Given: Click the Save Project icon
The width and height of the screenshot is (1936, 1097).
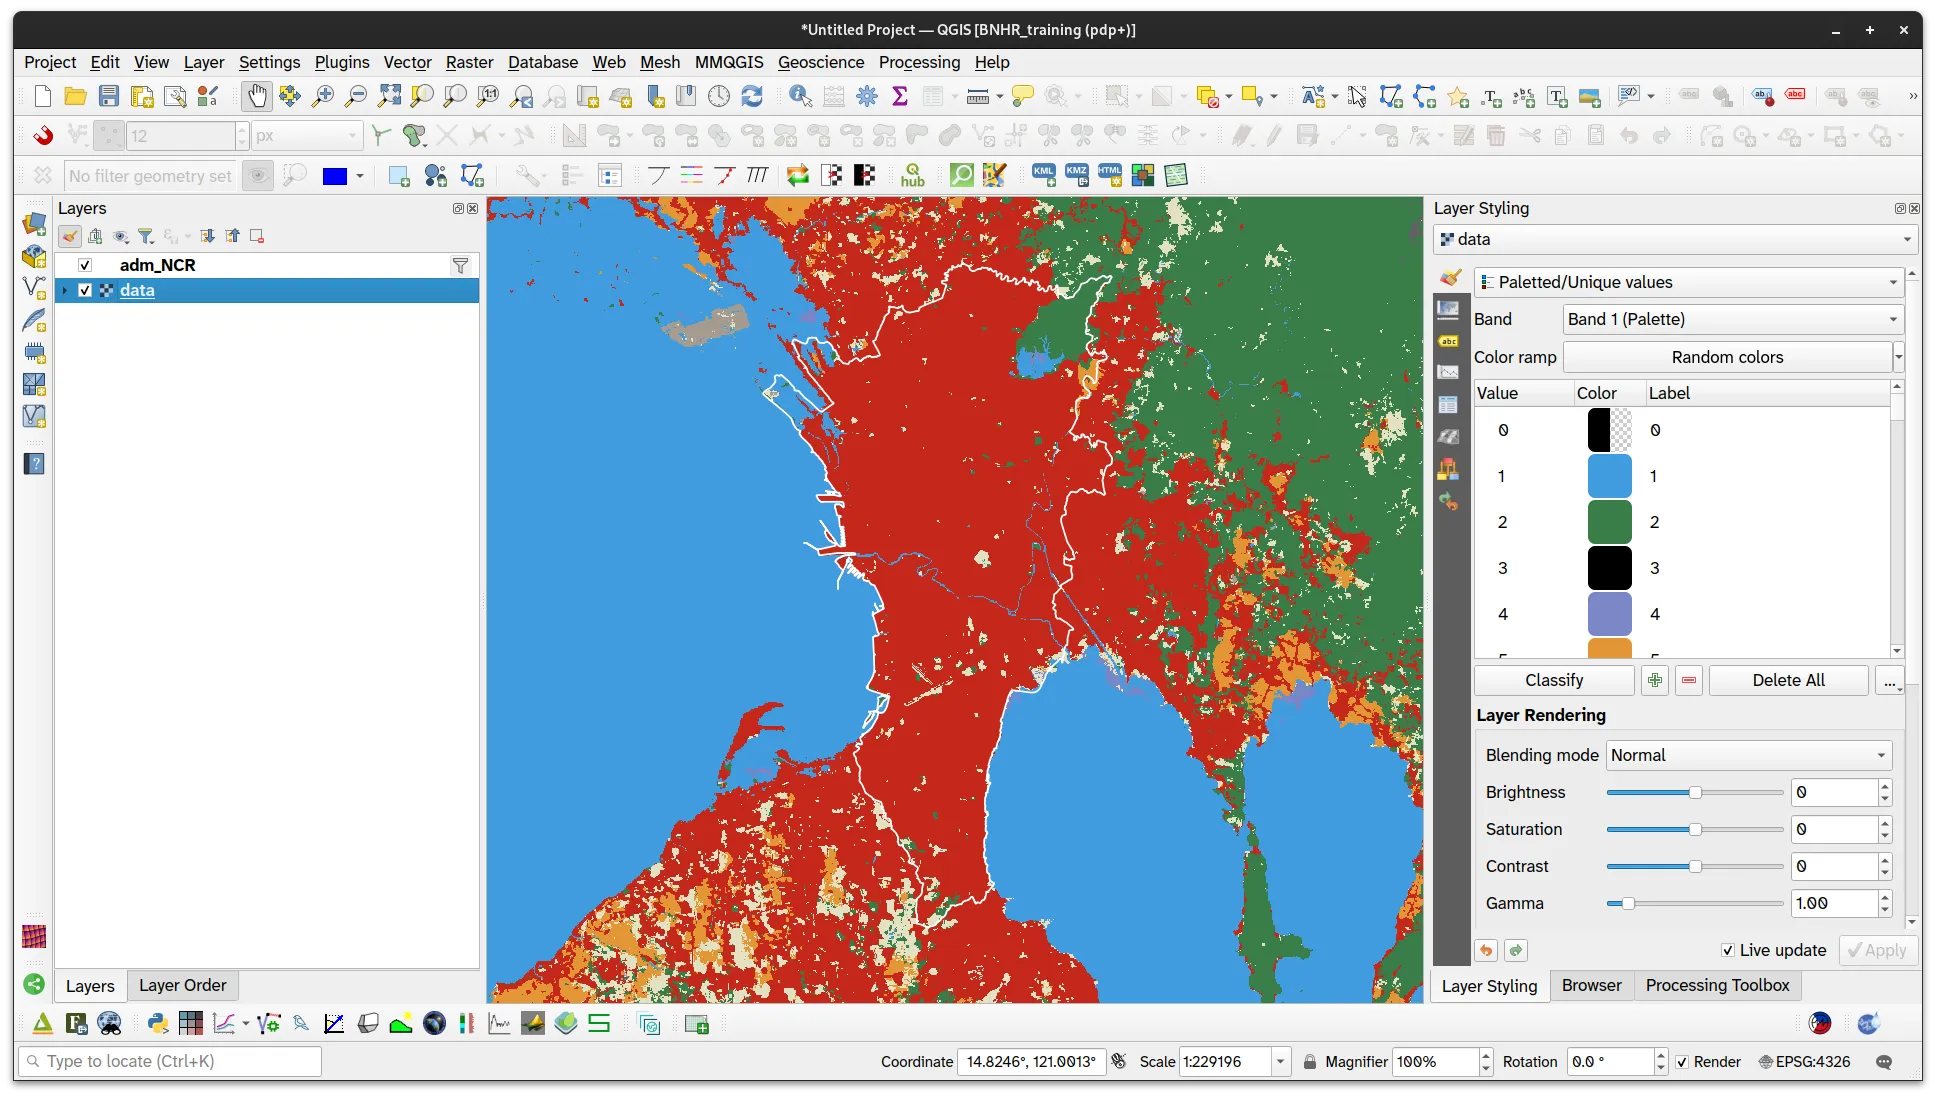Looking at the screenshot, I should tap(109, 96).
